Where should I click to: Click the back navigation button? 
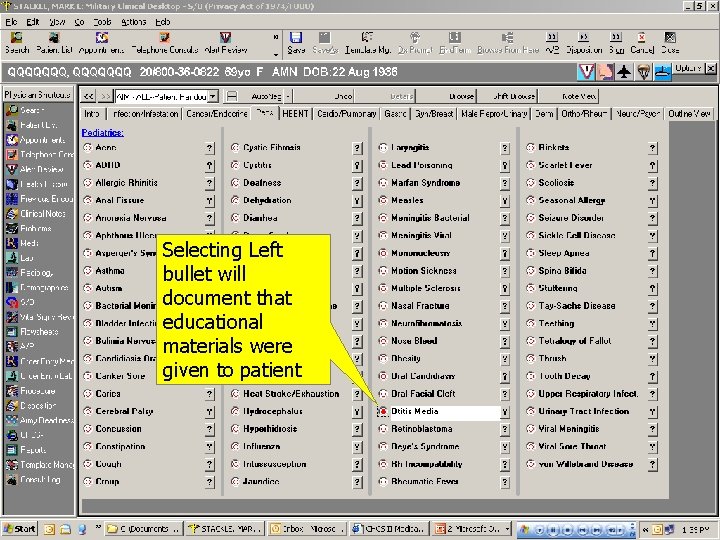pyautogui.click(x=88, y=96)
